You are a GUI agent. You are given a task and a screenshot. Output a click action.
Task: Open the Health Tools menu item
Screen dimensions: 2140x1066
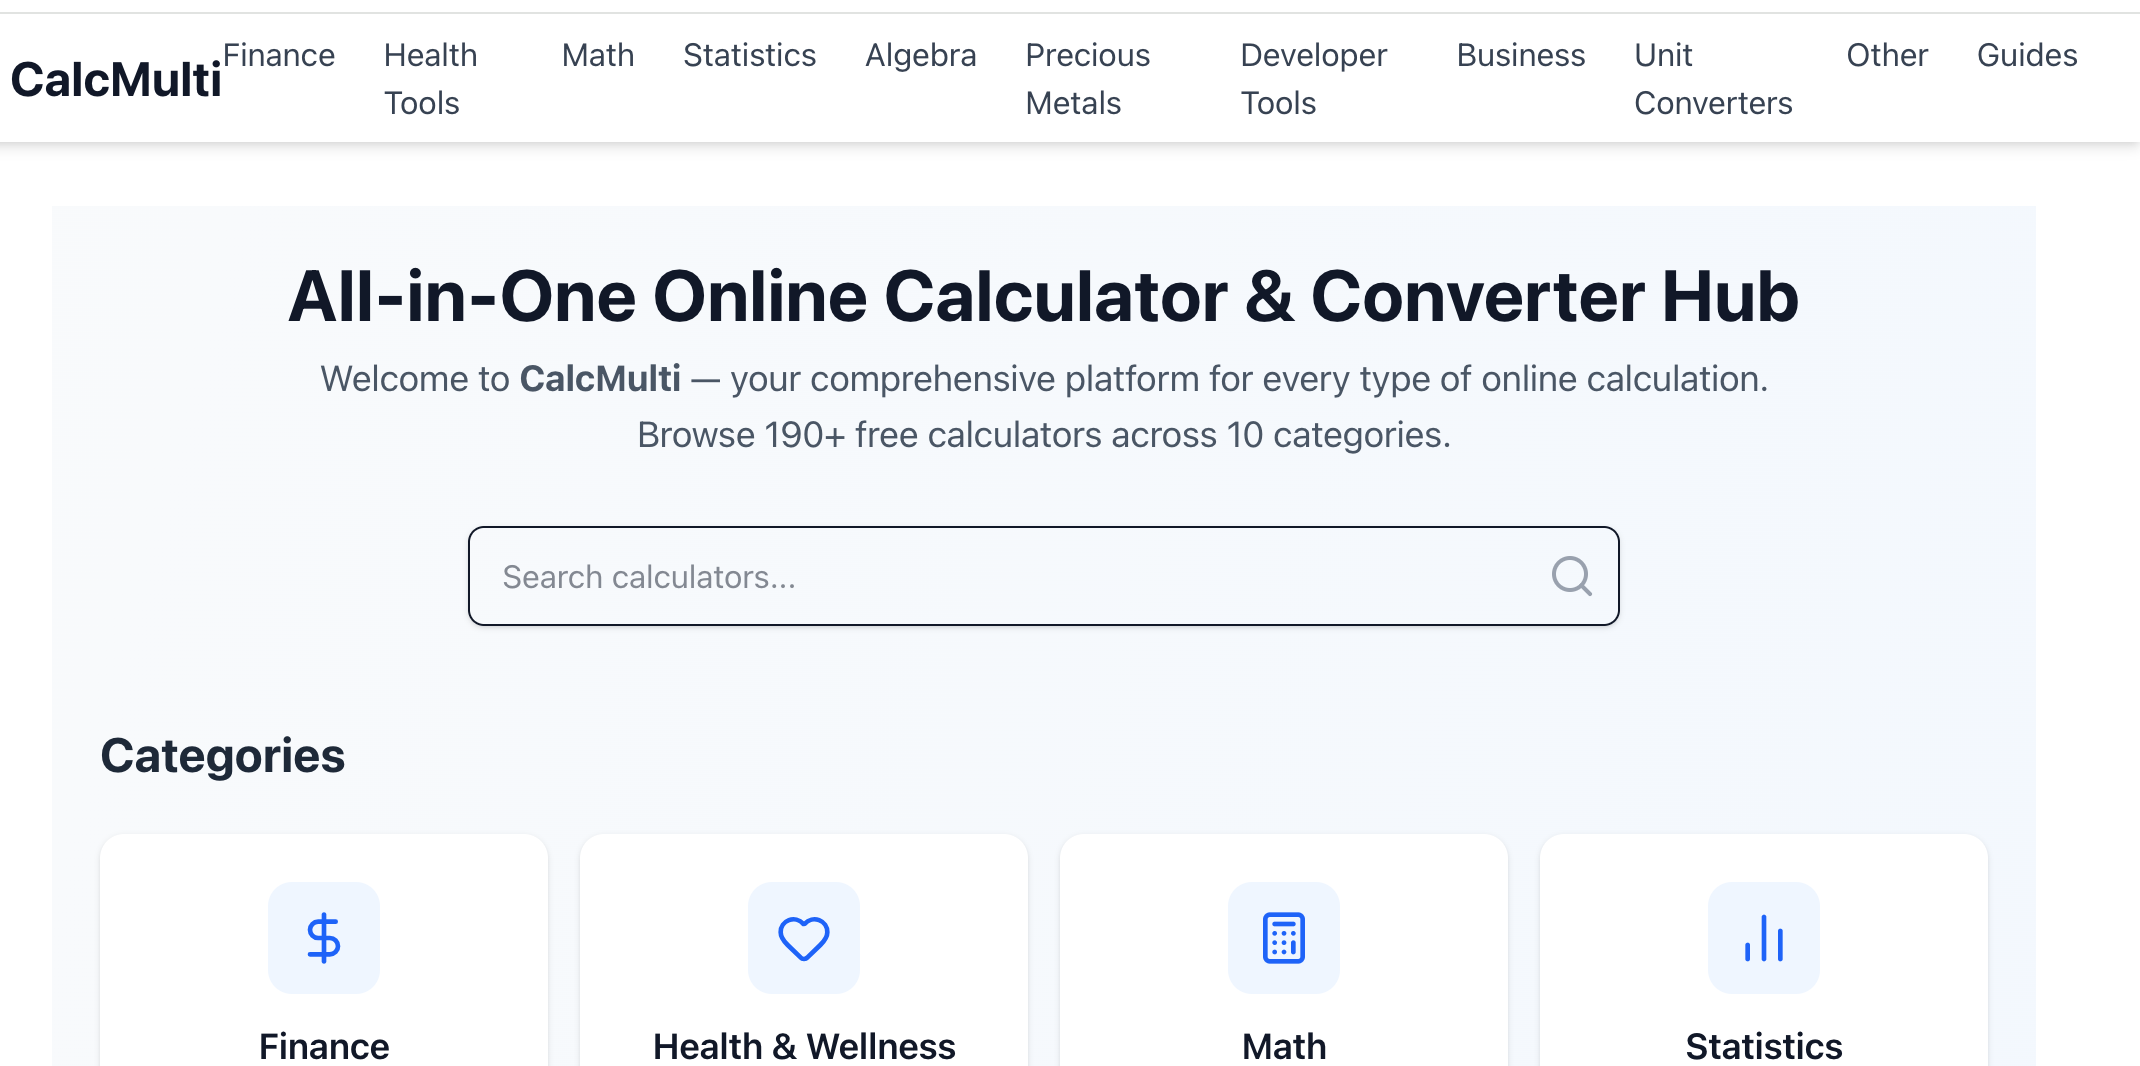430,78
